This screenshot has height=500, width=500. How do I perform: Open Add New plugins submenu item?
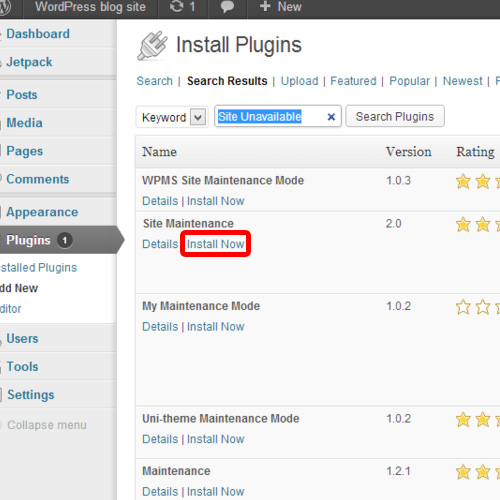[x=19, y=288]
